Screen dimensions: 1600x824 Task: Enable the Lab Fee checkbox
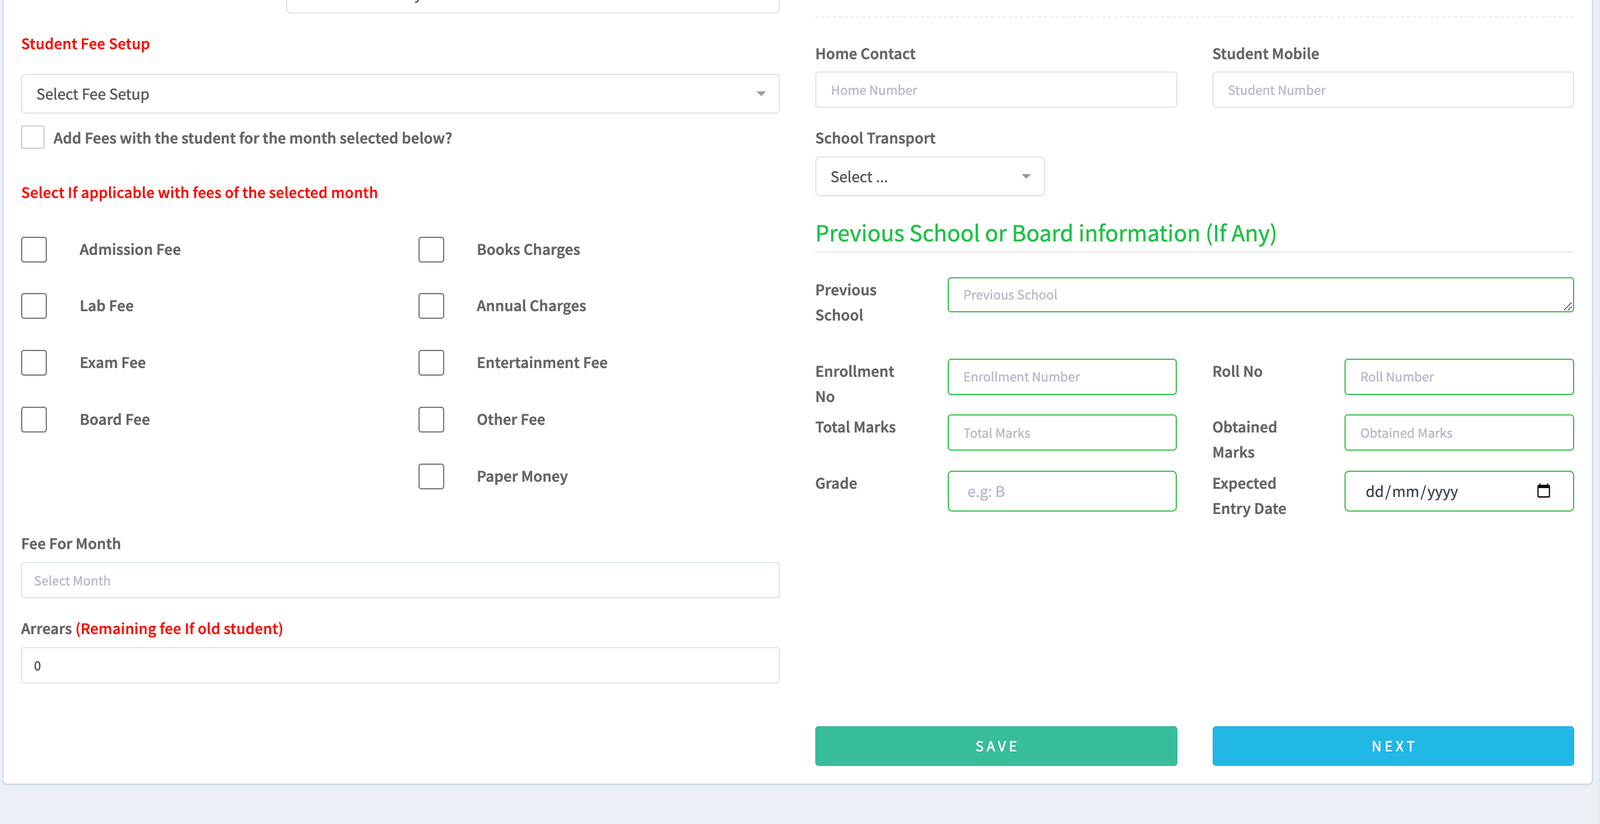[x=34, y=305]
